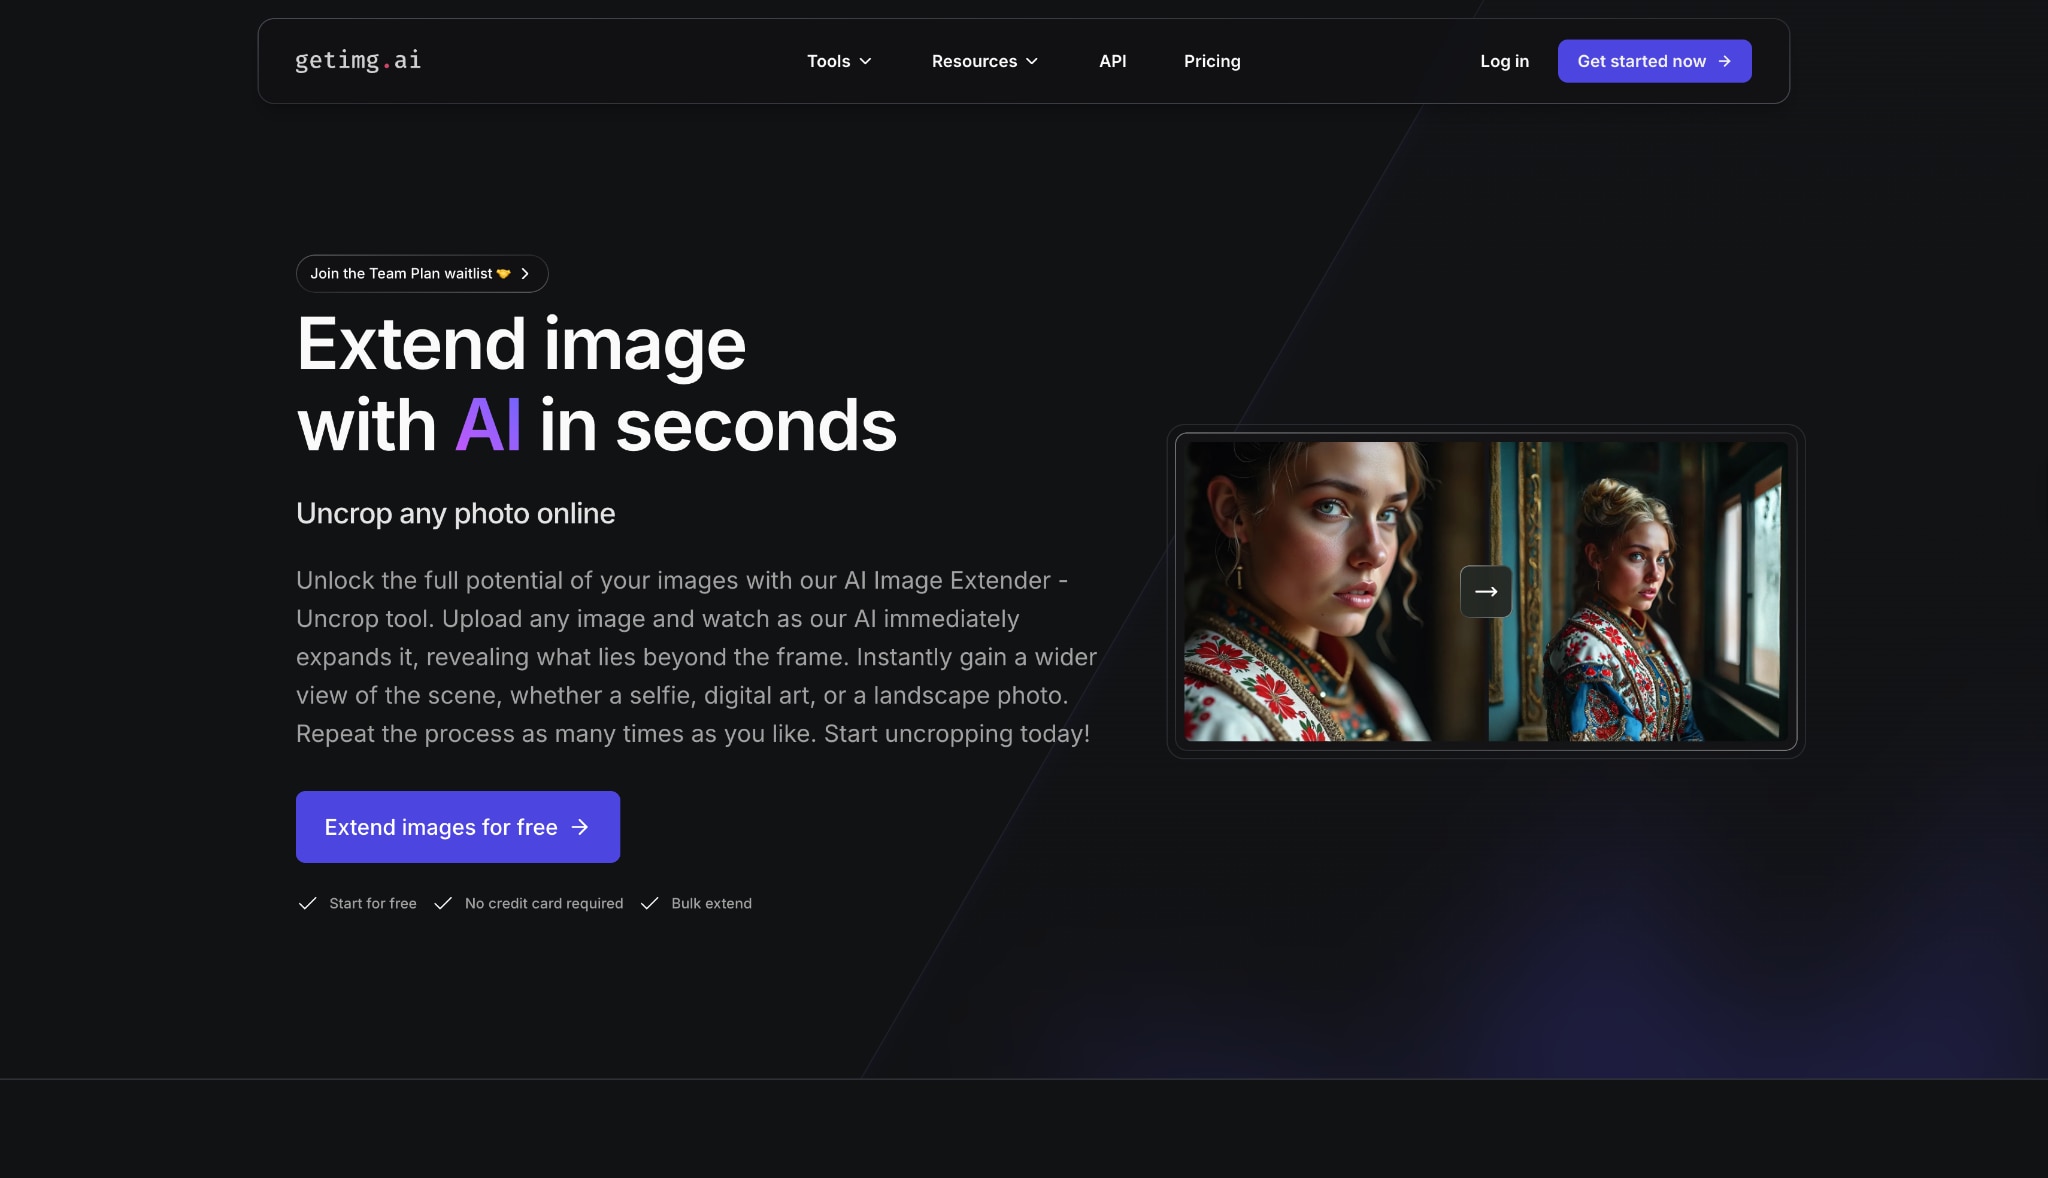The width and height of the screenshot is (2048, 1178).
Task: Expand the Resources dropdown
Action: (x=984, y=61)
